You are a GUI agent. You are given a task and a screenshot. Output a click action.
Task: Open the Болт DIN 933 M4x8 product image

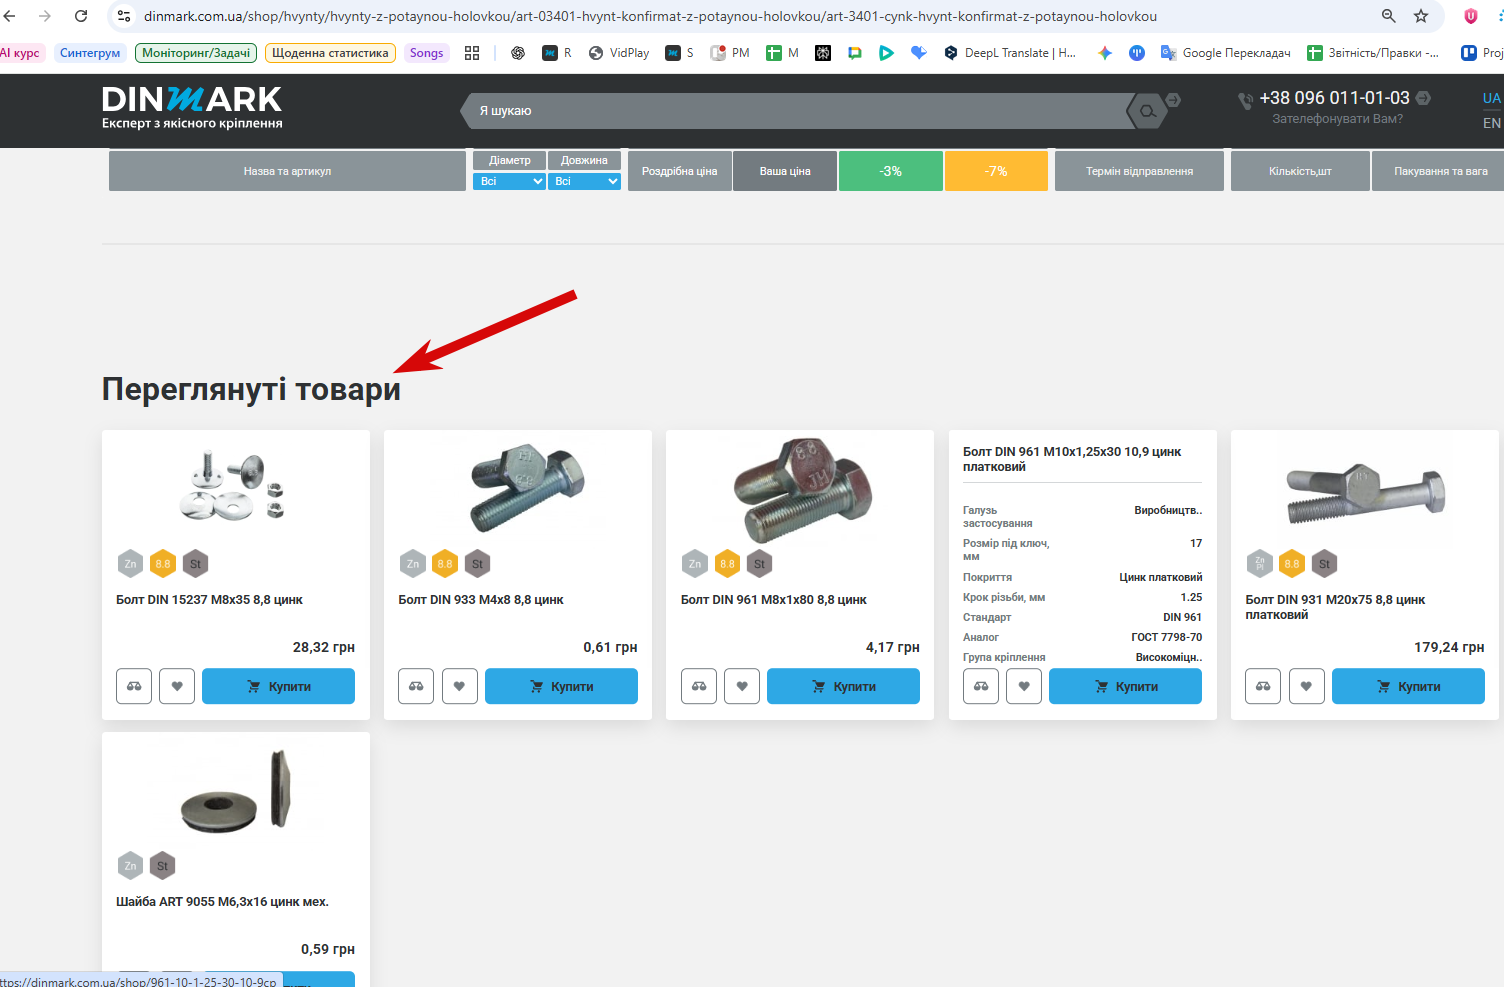click(527, 487)
